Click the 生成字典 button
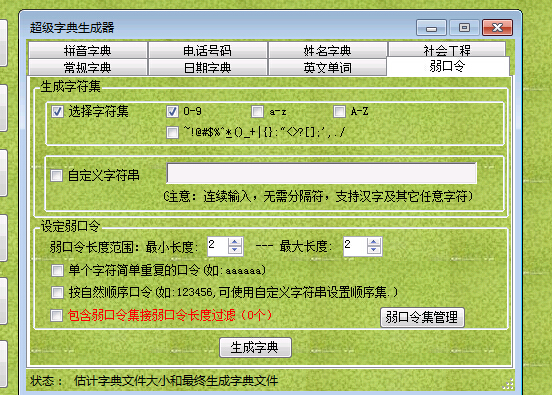Viewport: 552px width, 395px height. click(x=255, y=347)
